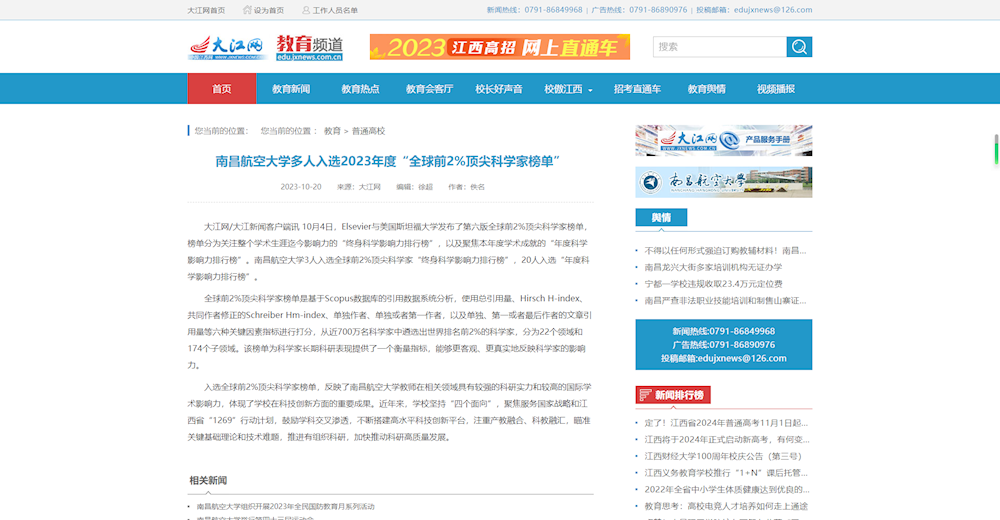Focus the 搜索 search input field

tap(718, 47)
